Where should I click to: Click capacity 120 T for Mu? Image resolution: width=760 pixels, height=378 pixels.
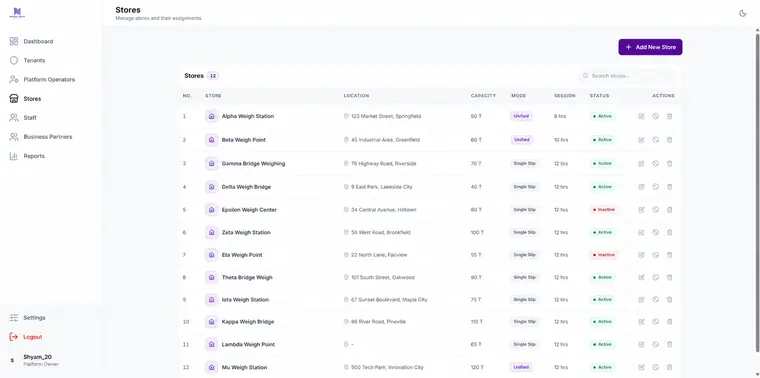[477, 367]
